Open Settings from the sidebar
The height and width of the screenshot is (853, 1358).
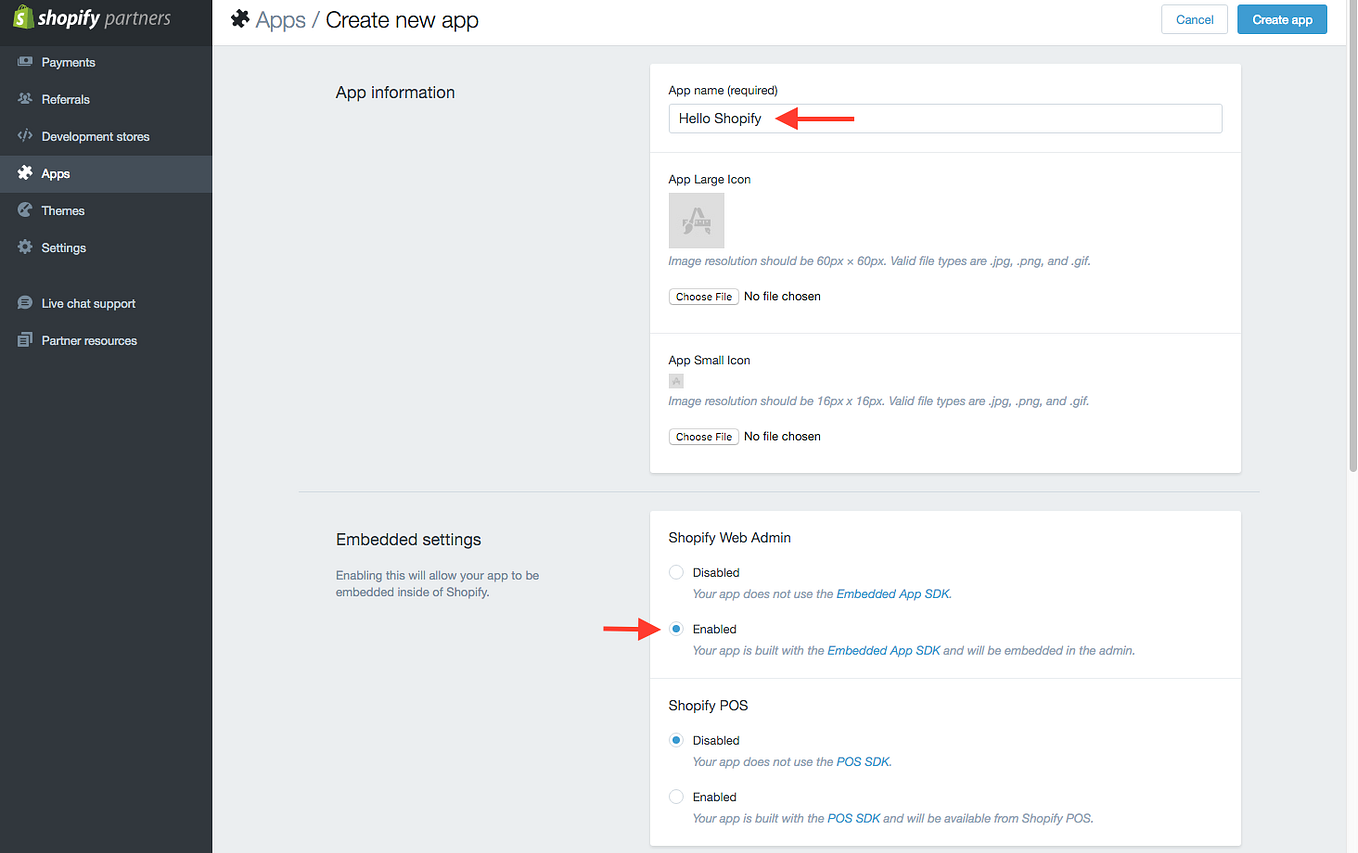click(x=63, y=247)
